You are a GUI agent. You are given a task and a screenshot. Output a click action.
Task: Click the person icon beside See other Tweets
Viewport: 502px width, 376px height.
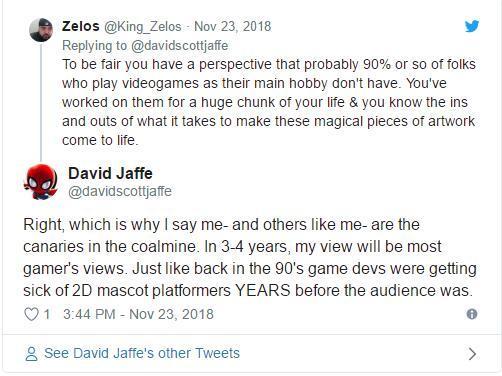[31, 354]
